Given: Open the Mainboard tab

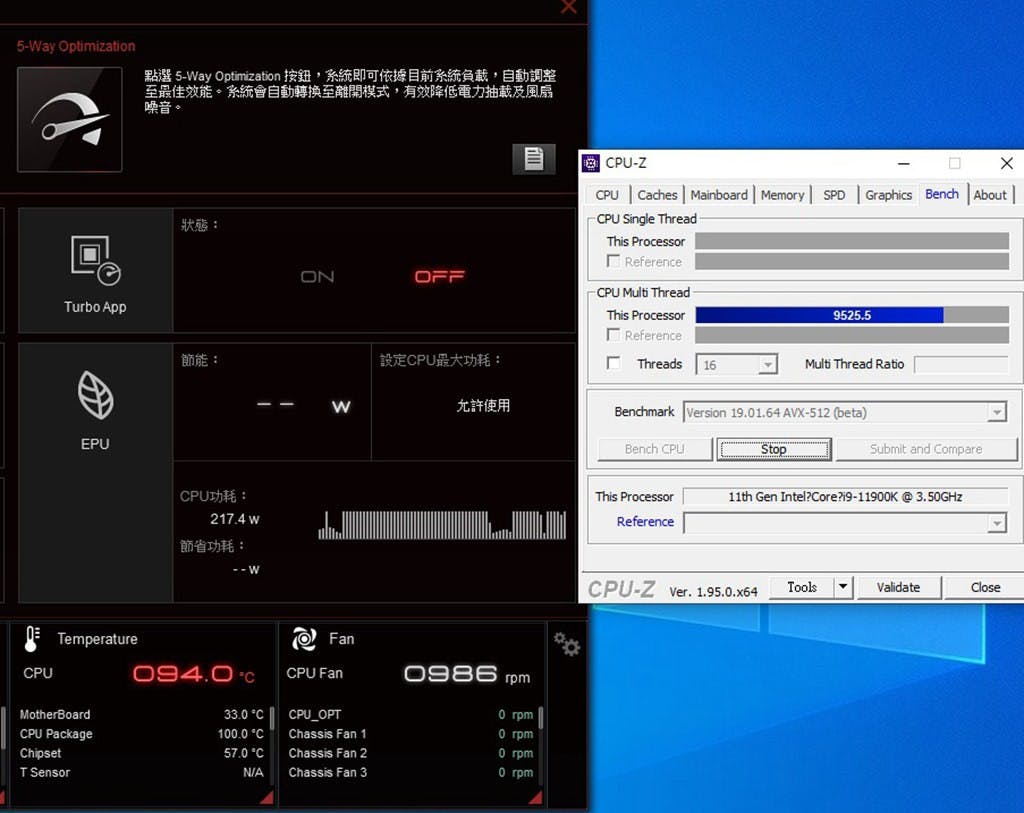Looking at the screenshot, I should [718, 195].
